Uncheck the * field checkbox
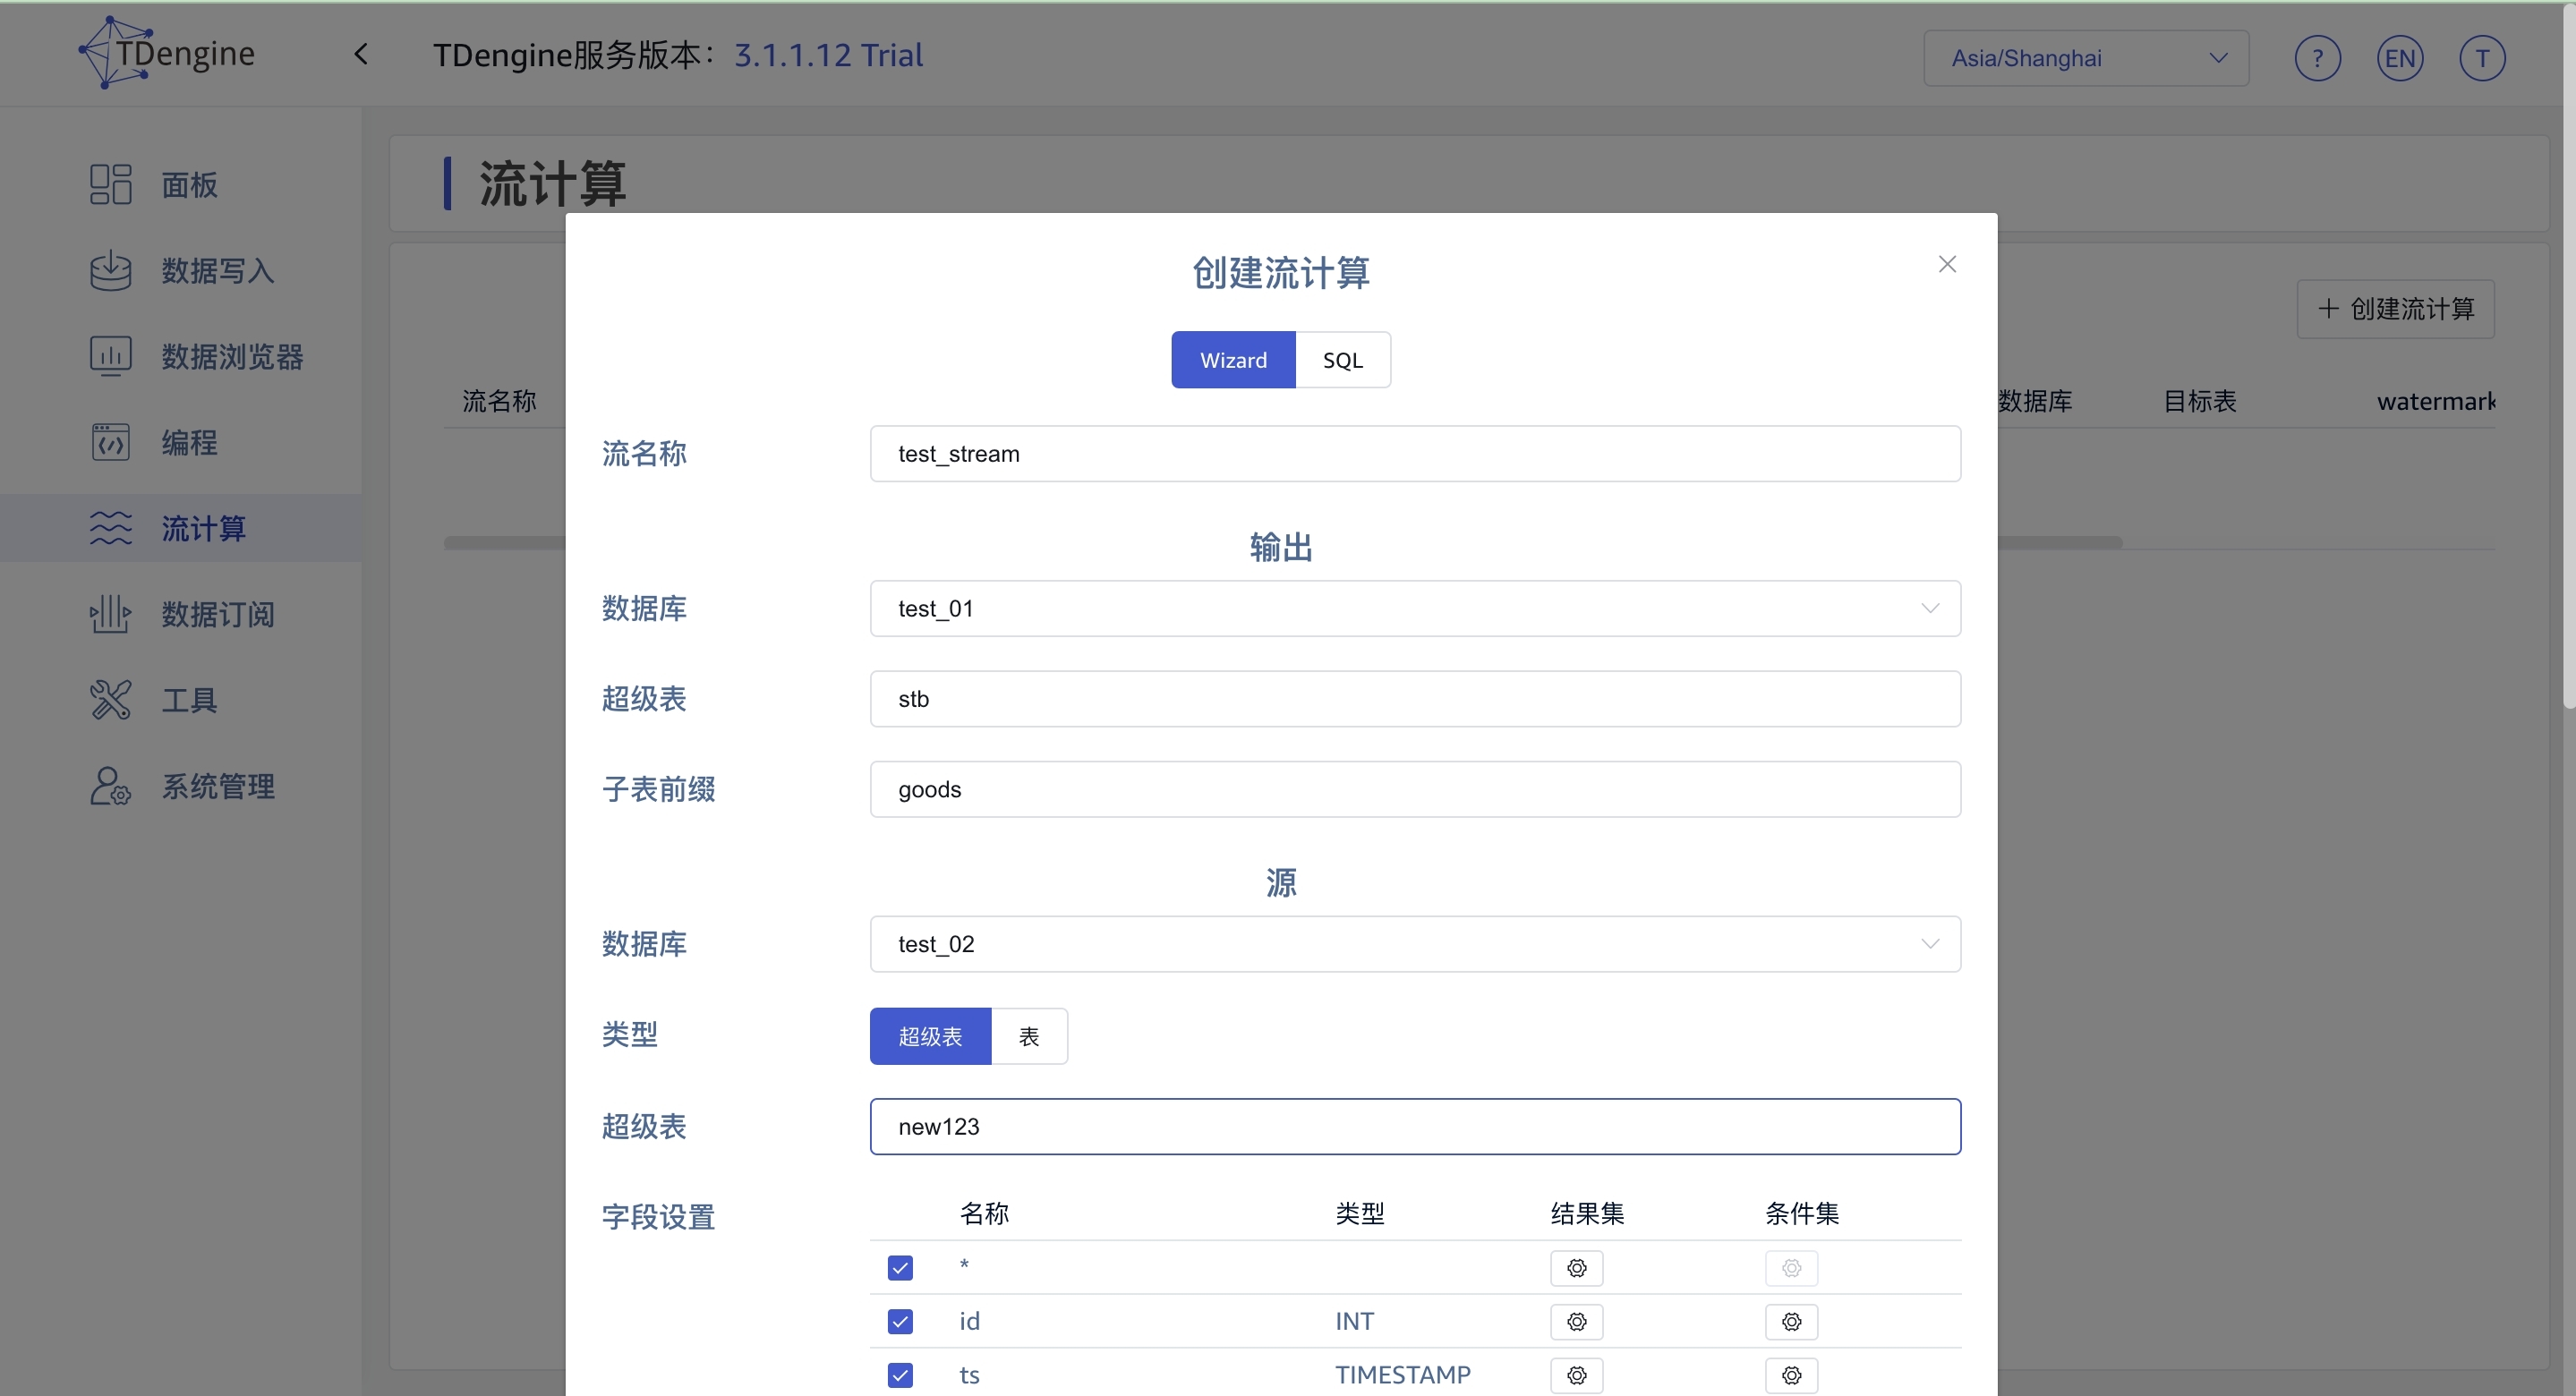This screenshot has height=1396, width=2576. 899,1267
